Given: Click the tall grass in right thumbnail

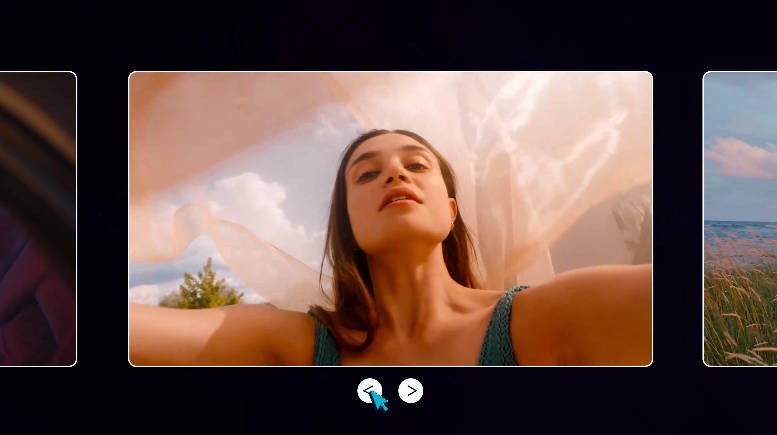Looking at the screenshot, I should click(x=740, y=310).
